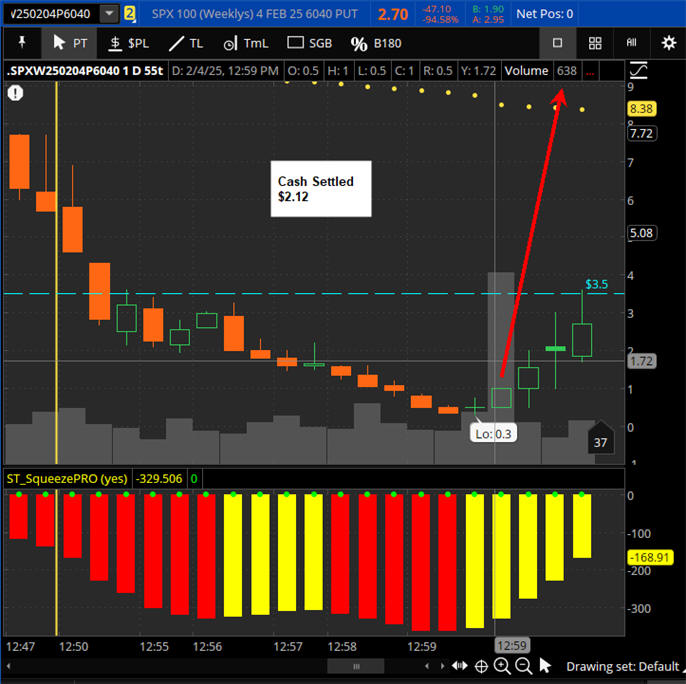
Task: Click the 7.72 price bubble
Action: tap(641, 133)
